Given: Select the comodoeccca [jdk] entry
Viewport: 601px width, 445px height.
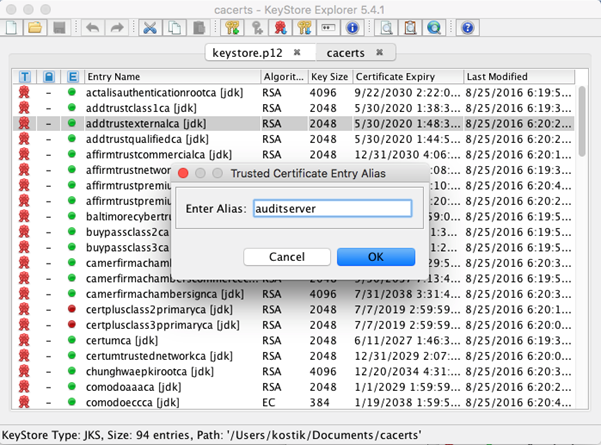Looking at the screenshot, I should pos(293,402).
